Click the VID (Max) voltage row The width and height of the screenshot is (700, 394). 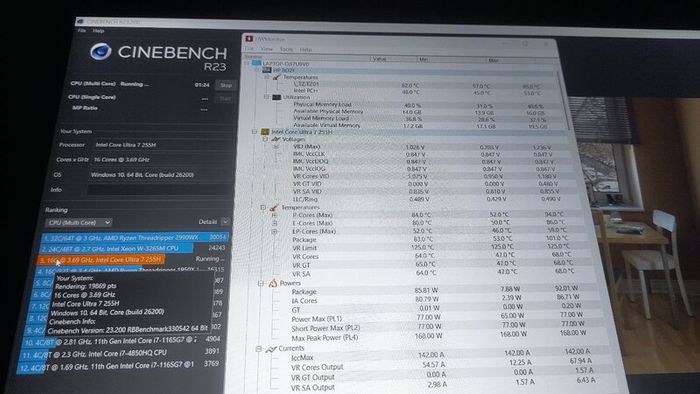pos(422,147)
